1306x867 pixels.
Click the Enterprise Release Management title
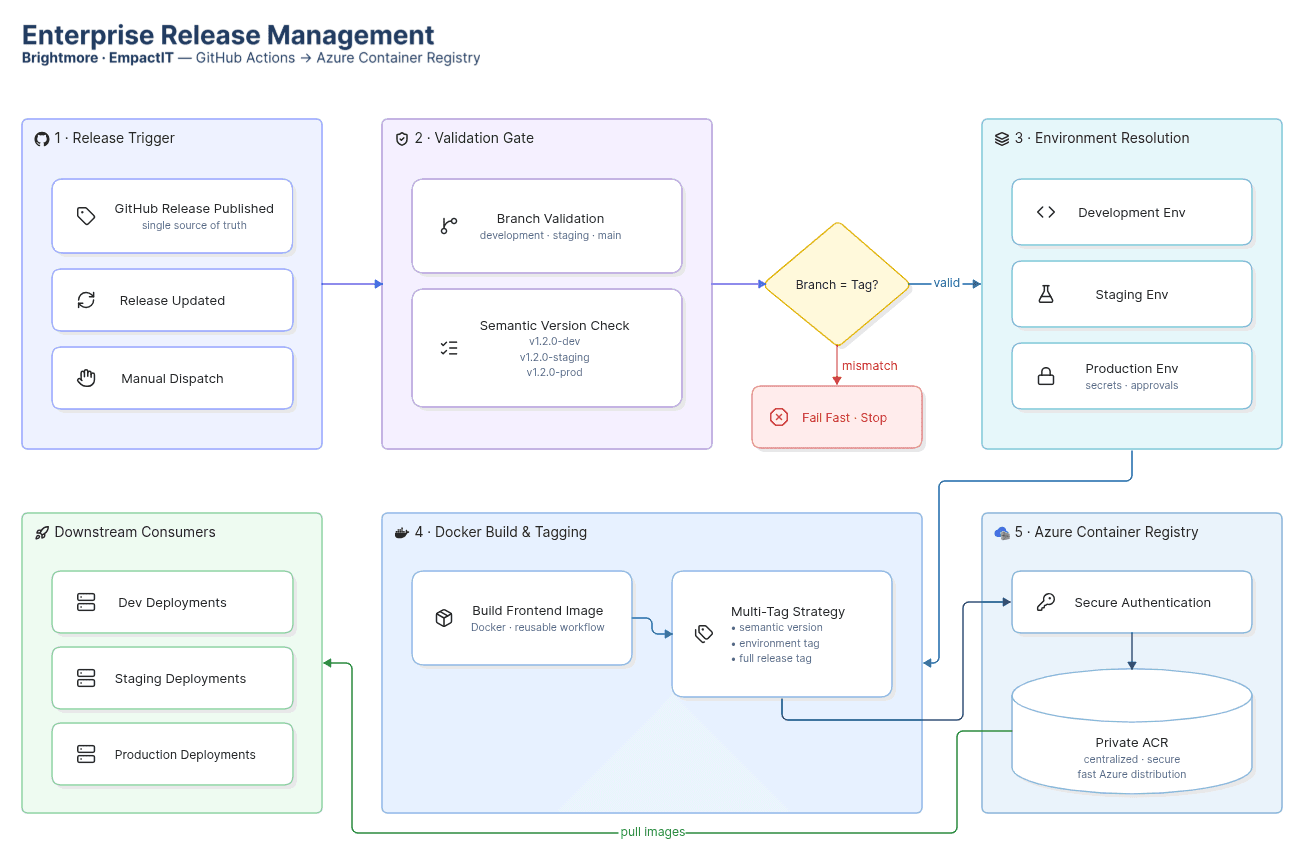click(x=229, y=35)
